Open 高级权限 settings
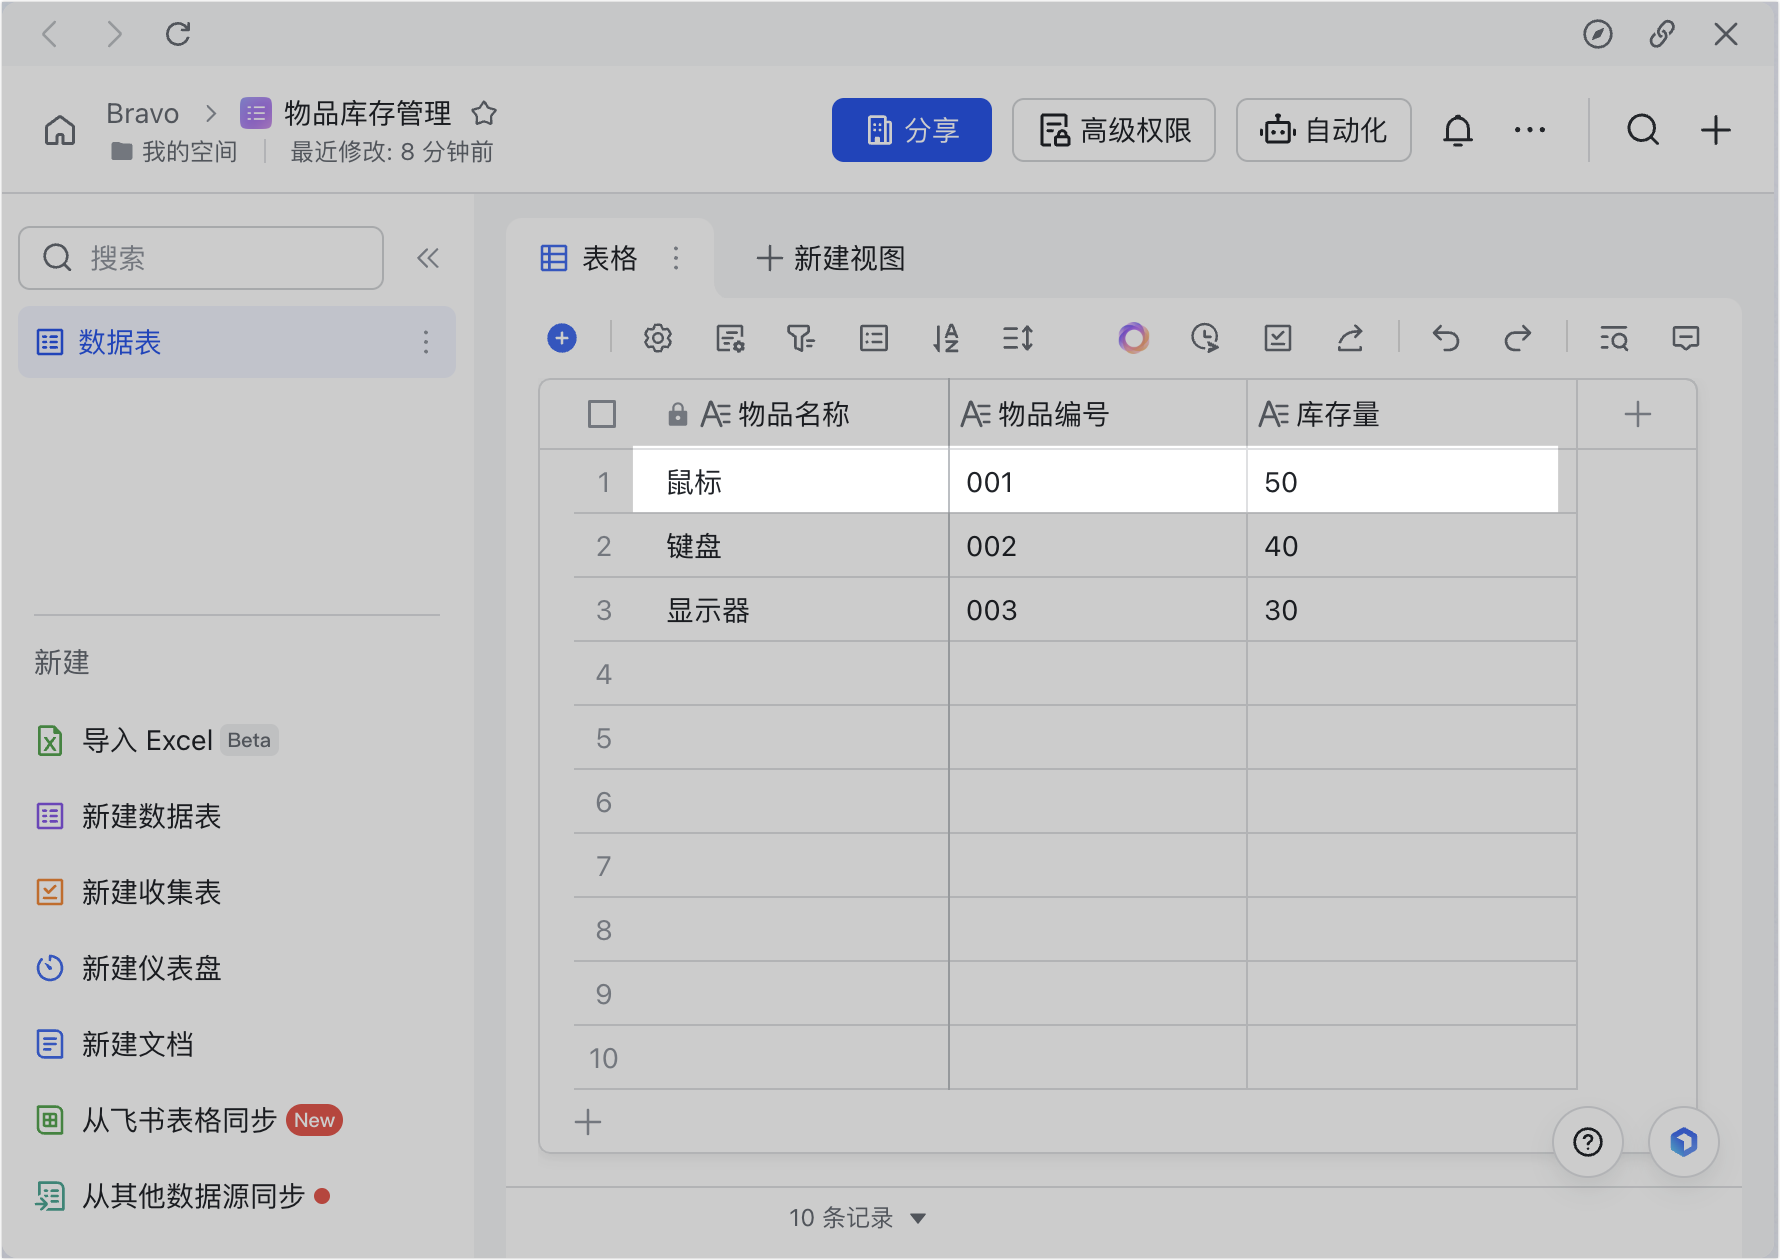This screenshot has width=1780, height=1260. coord(1114,130)
